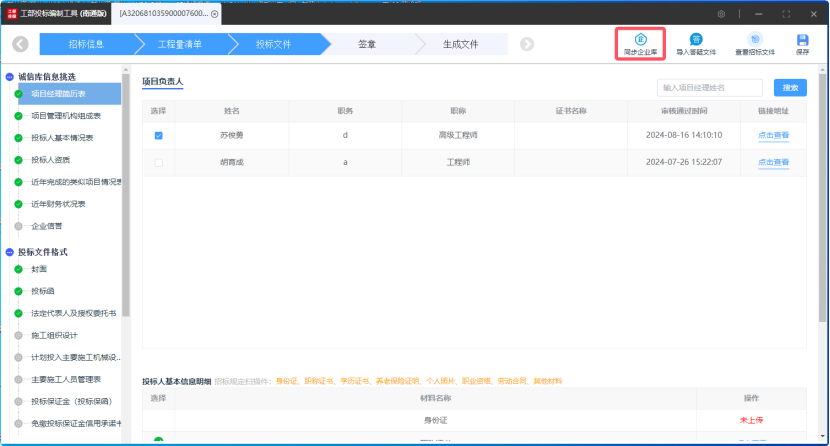Go back with the left arrow circle
Viewport: 830px width, 446px height.
tap(20, 45)
